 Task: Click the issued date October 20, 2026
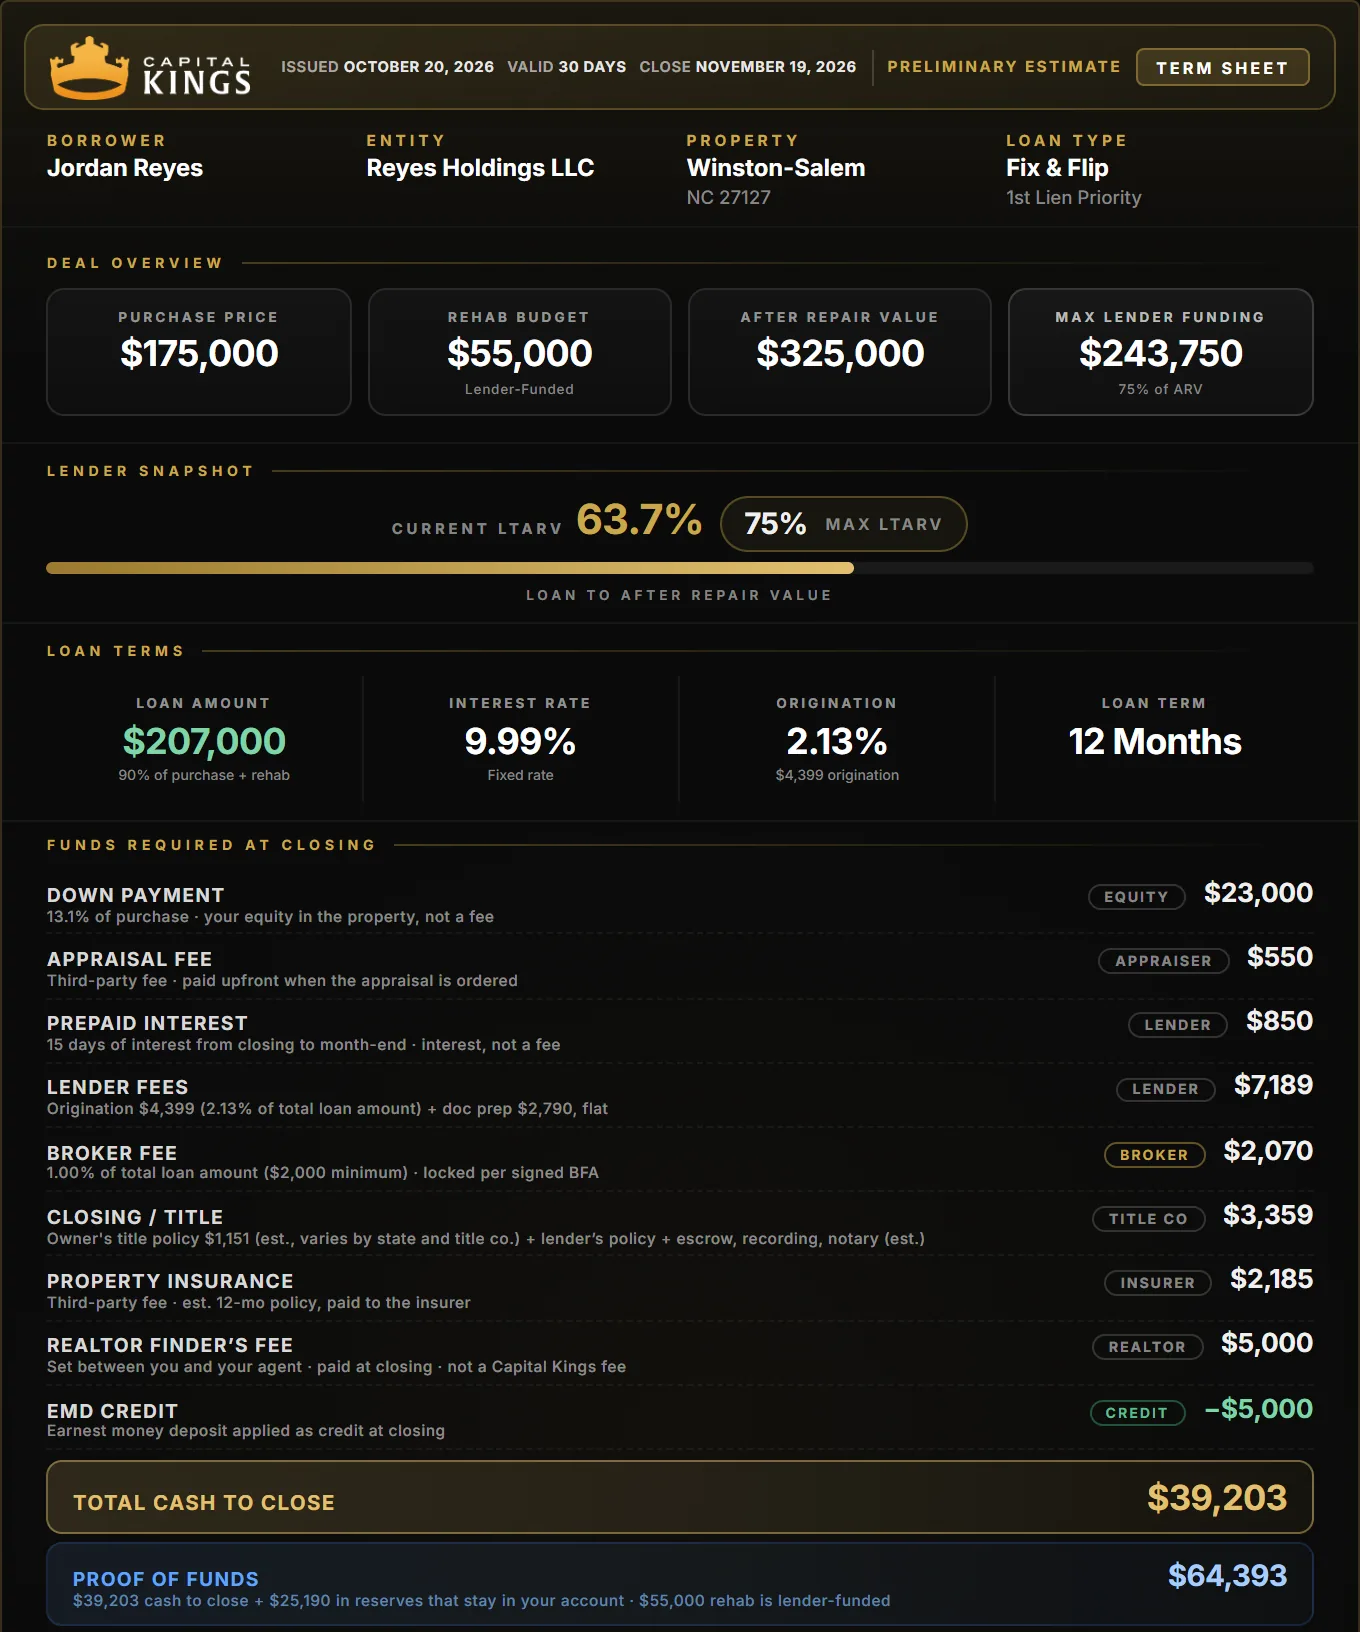click(x=419, y=67)
